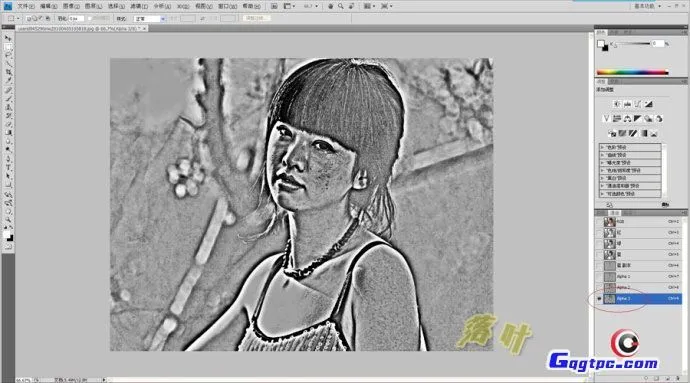The height and width of the screenshot is (383, 690).
Task: Save selection as channel button
Action: tap(656, 378)
